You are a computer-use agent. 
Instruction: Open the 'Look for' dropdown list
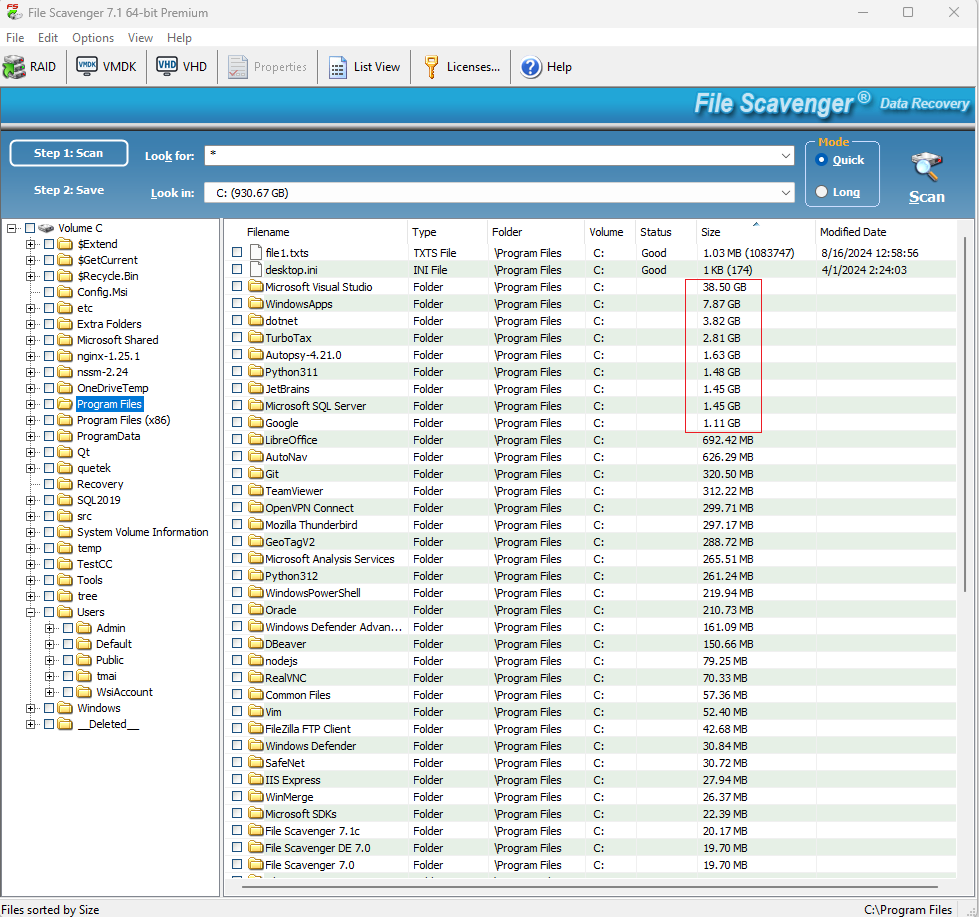pos(784,155)
